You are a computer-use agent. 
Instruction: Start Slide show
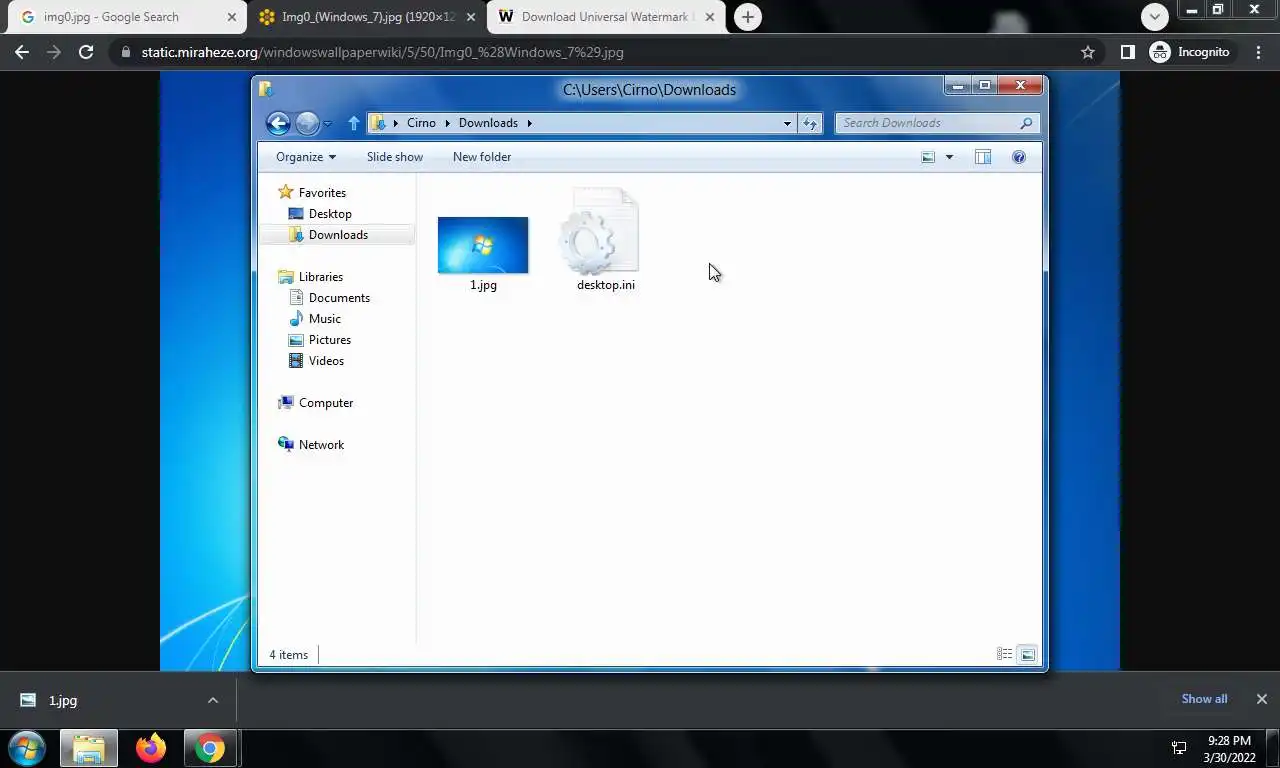coord(394,157)
